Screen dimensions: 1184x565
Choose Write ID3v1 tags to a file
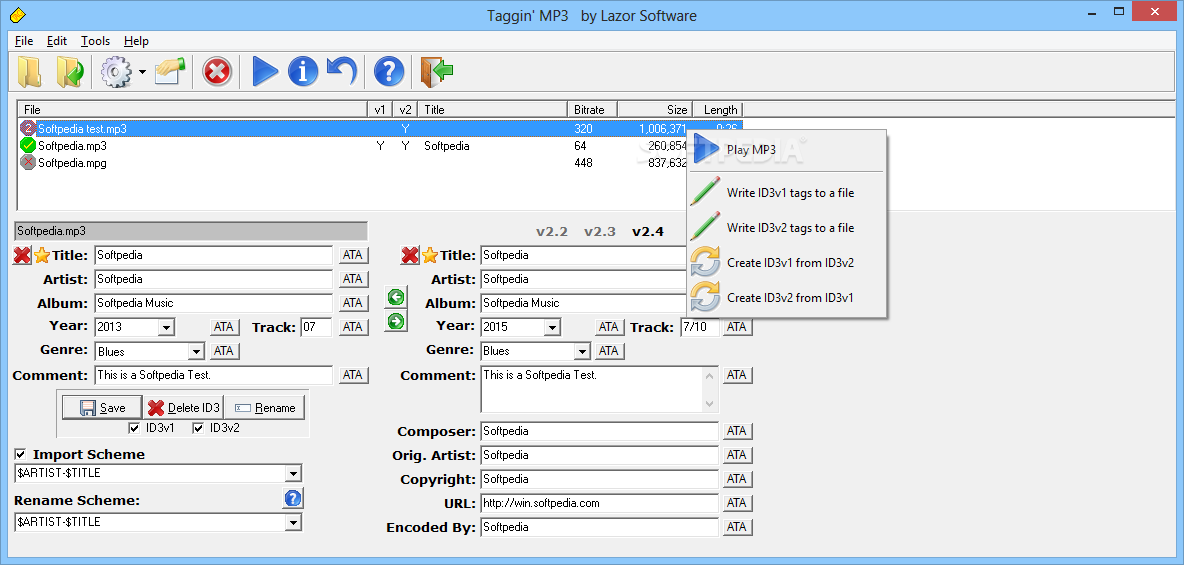[x=786, y=193]
